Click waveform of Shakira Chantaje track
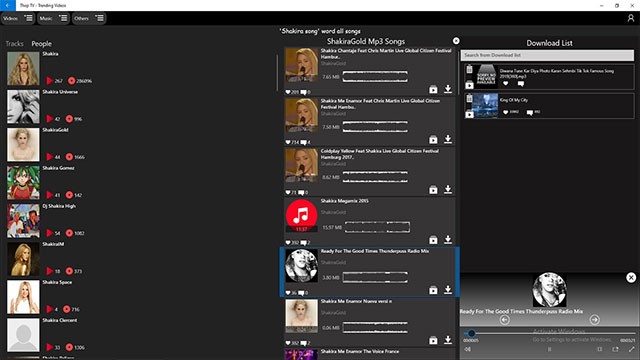Screen dimensions: 640x360 point(375,76)
